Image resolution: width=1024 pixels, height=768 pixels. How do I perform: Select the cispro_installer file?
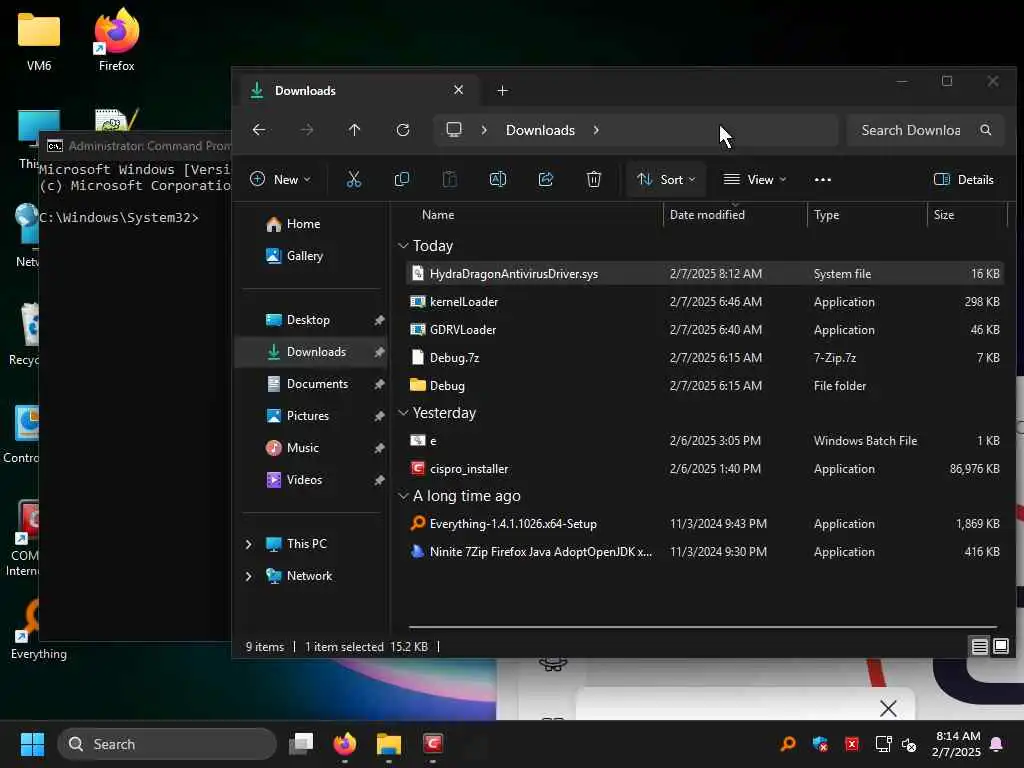[705, 469]
